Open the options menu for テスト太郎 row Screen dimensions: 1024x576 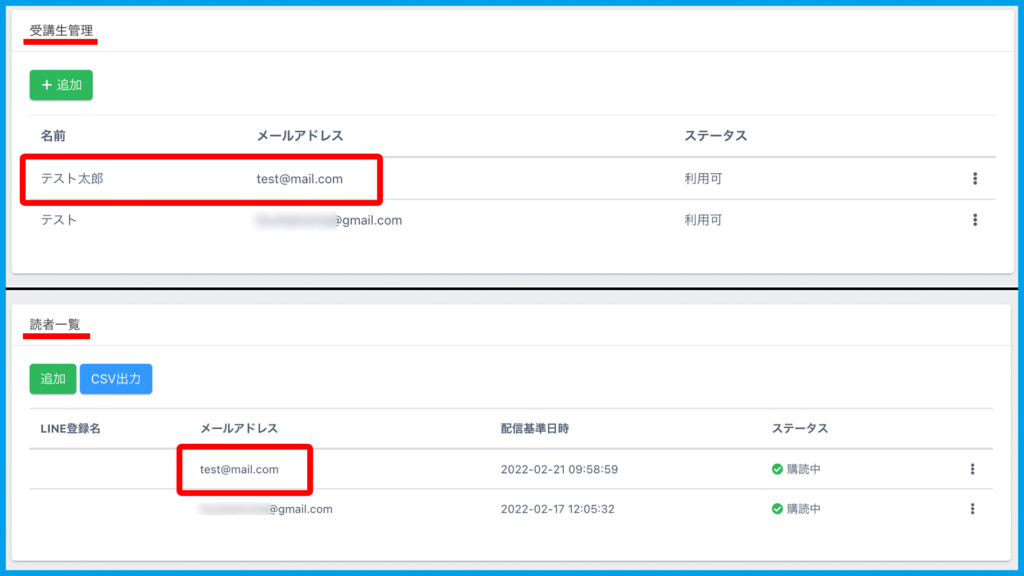click(974, 179)
